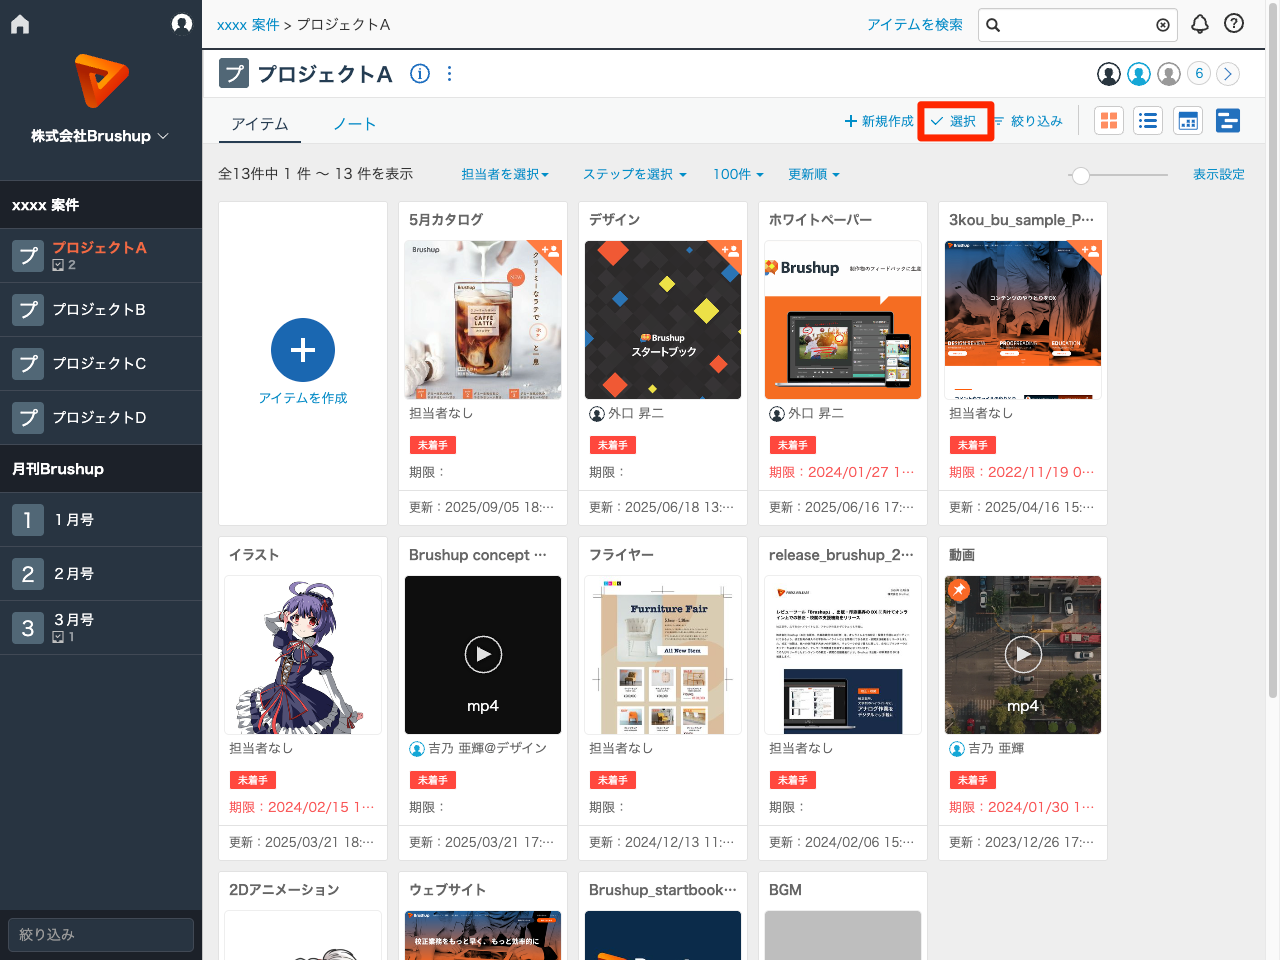The height and width of the screenshot is (960, 1280).
Task: Open the notifications bell
Action: (1200, 24)
